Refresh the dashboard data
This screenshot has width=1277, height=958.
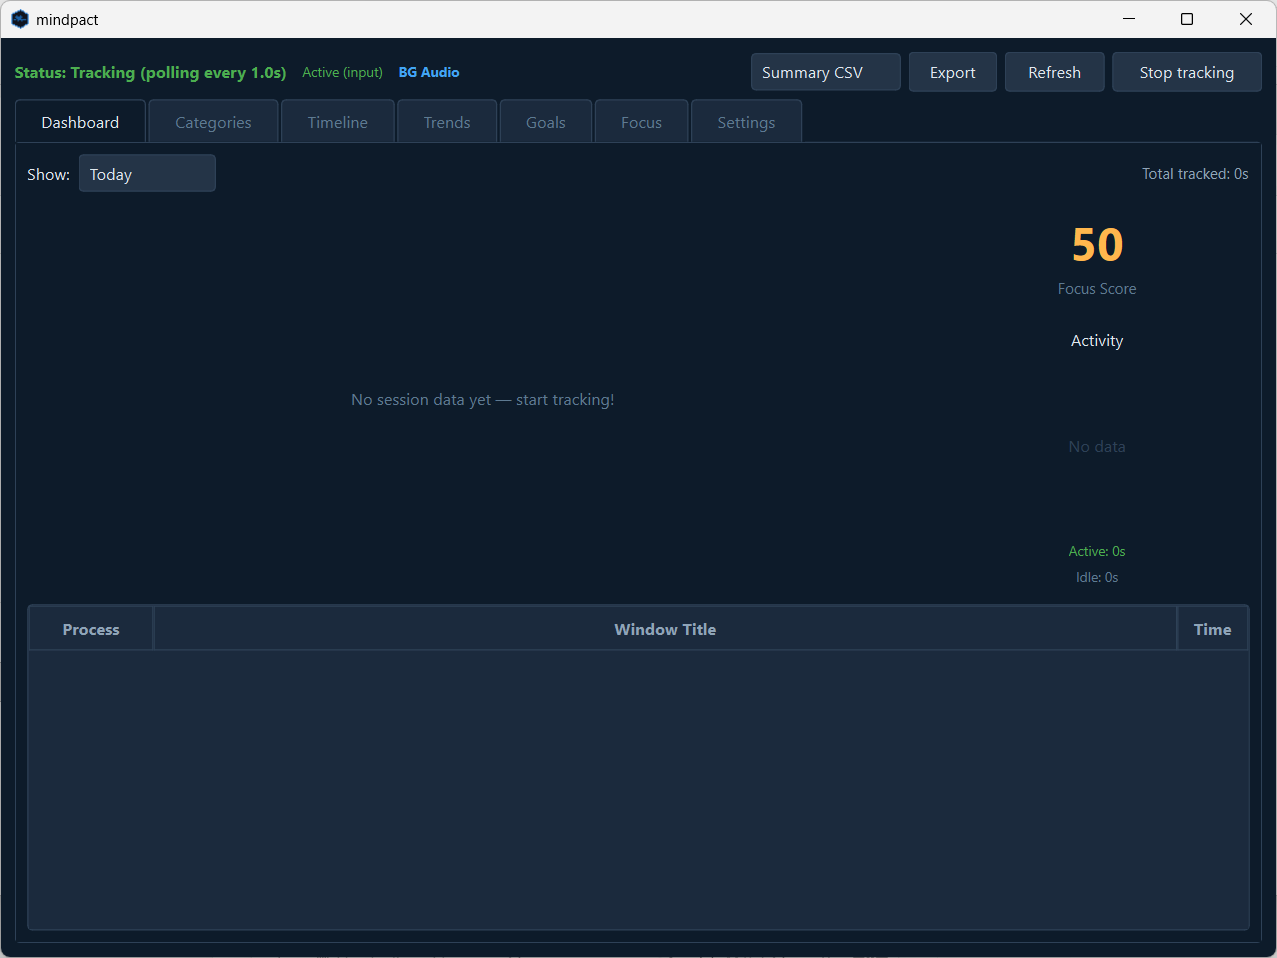(1054, 72)
